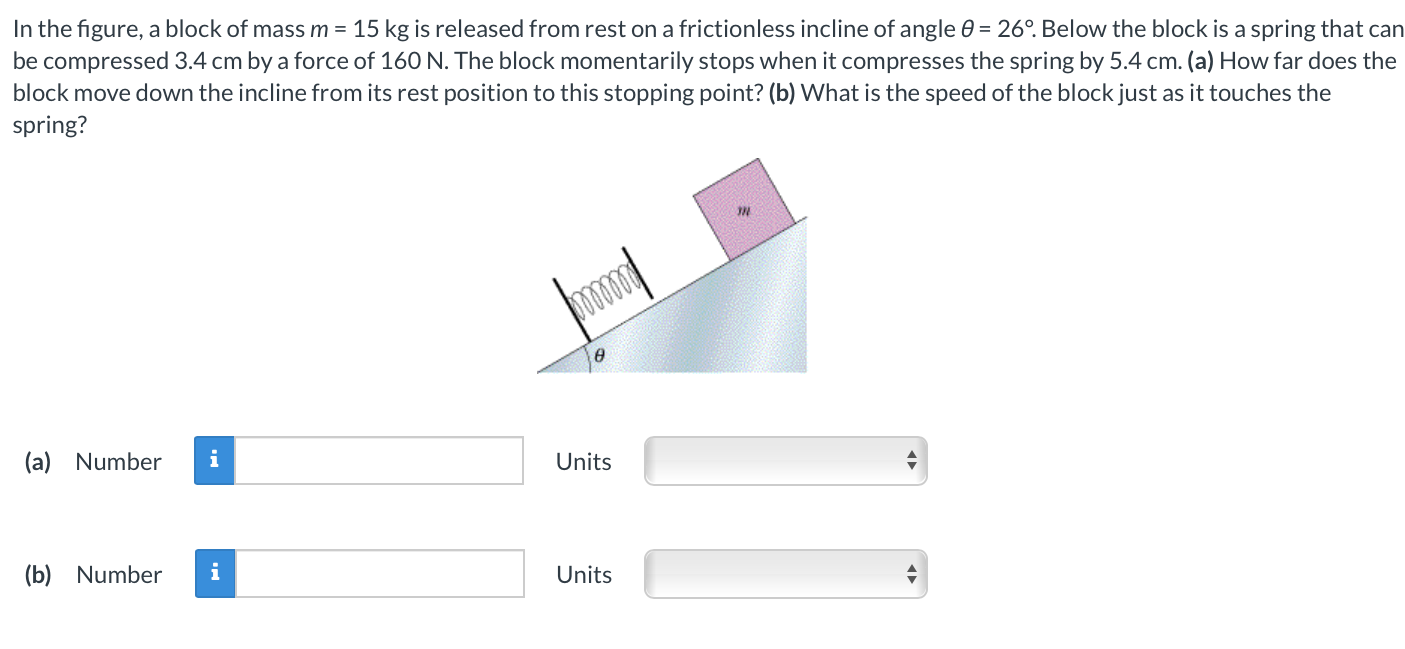The image size is (1405, 649).
Task: Click the pink block labeled m in the figure
Action: coord(745,210)
